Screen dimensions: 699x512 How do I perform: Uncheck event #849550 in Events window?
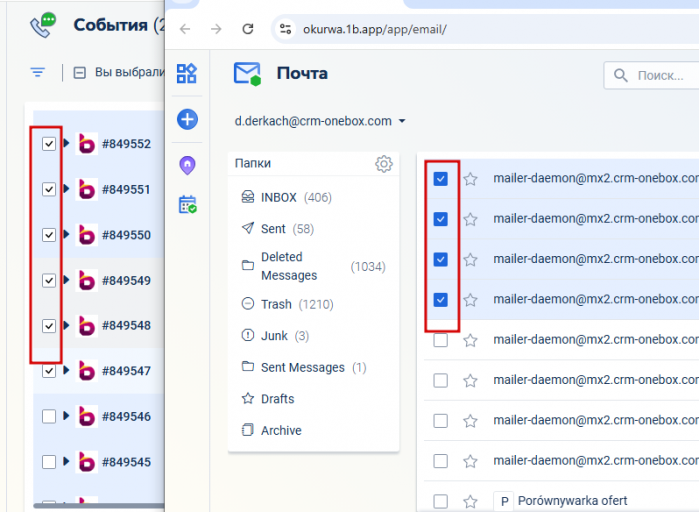[x=49, y=235]
